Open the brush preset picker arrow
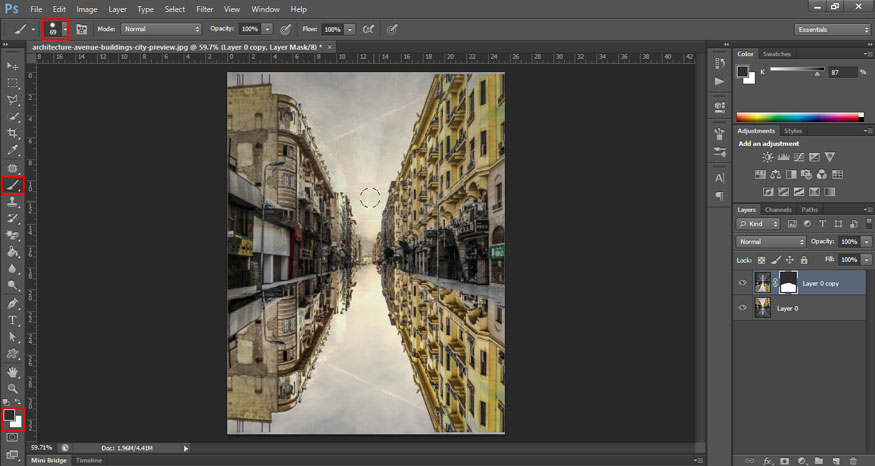Image resolution: width=875 pixels, height=466 pixels. [x=65, y=29]
